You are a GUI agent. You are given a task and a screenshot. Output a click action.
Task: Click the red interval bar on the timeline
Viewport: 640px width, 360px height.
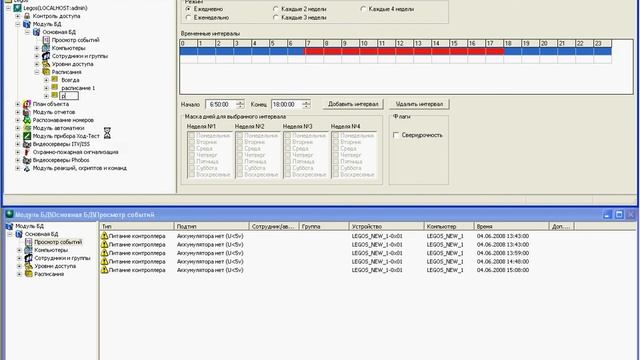point(404,51)
